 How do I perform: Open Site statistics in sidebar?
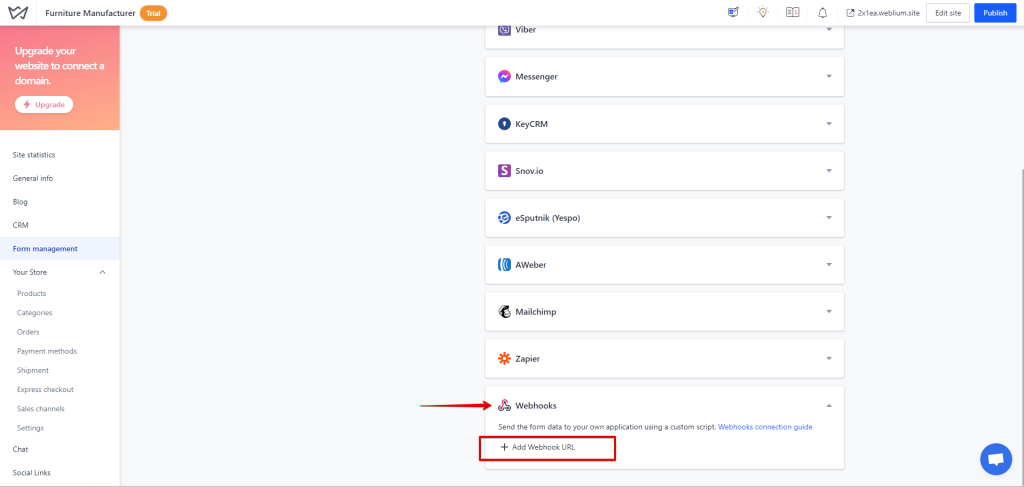pos(34,155)
